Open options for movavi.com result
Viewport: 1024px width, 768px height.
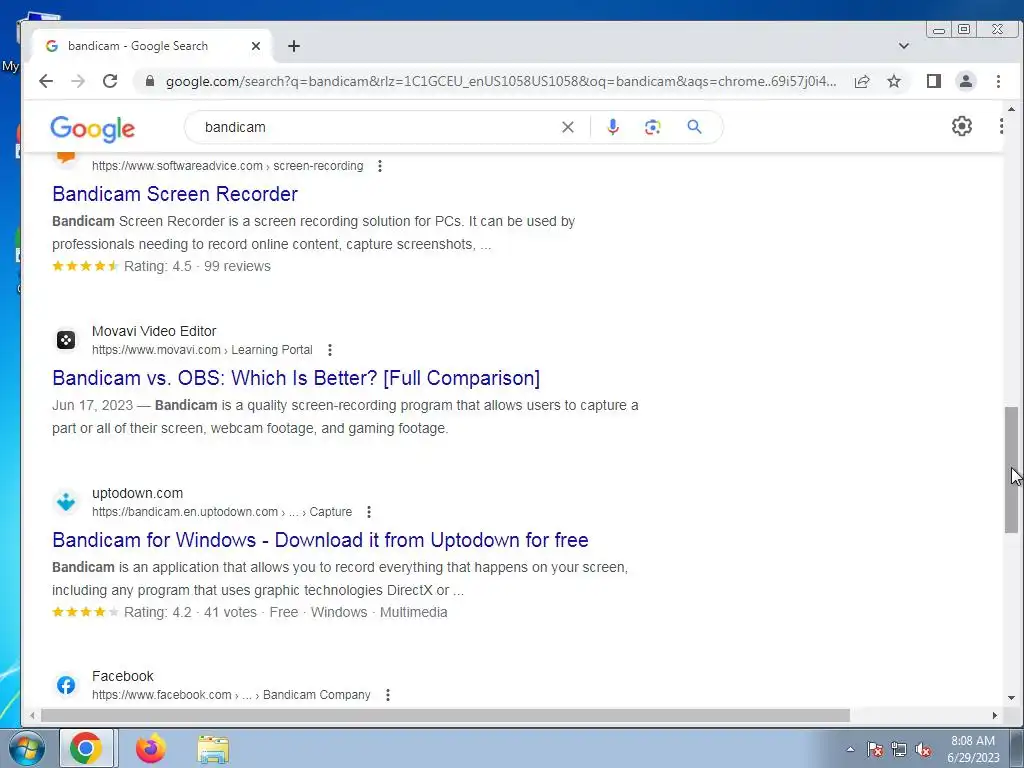point(330,350)
